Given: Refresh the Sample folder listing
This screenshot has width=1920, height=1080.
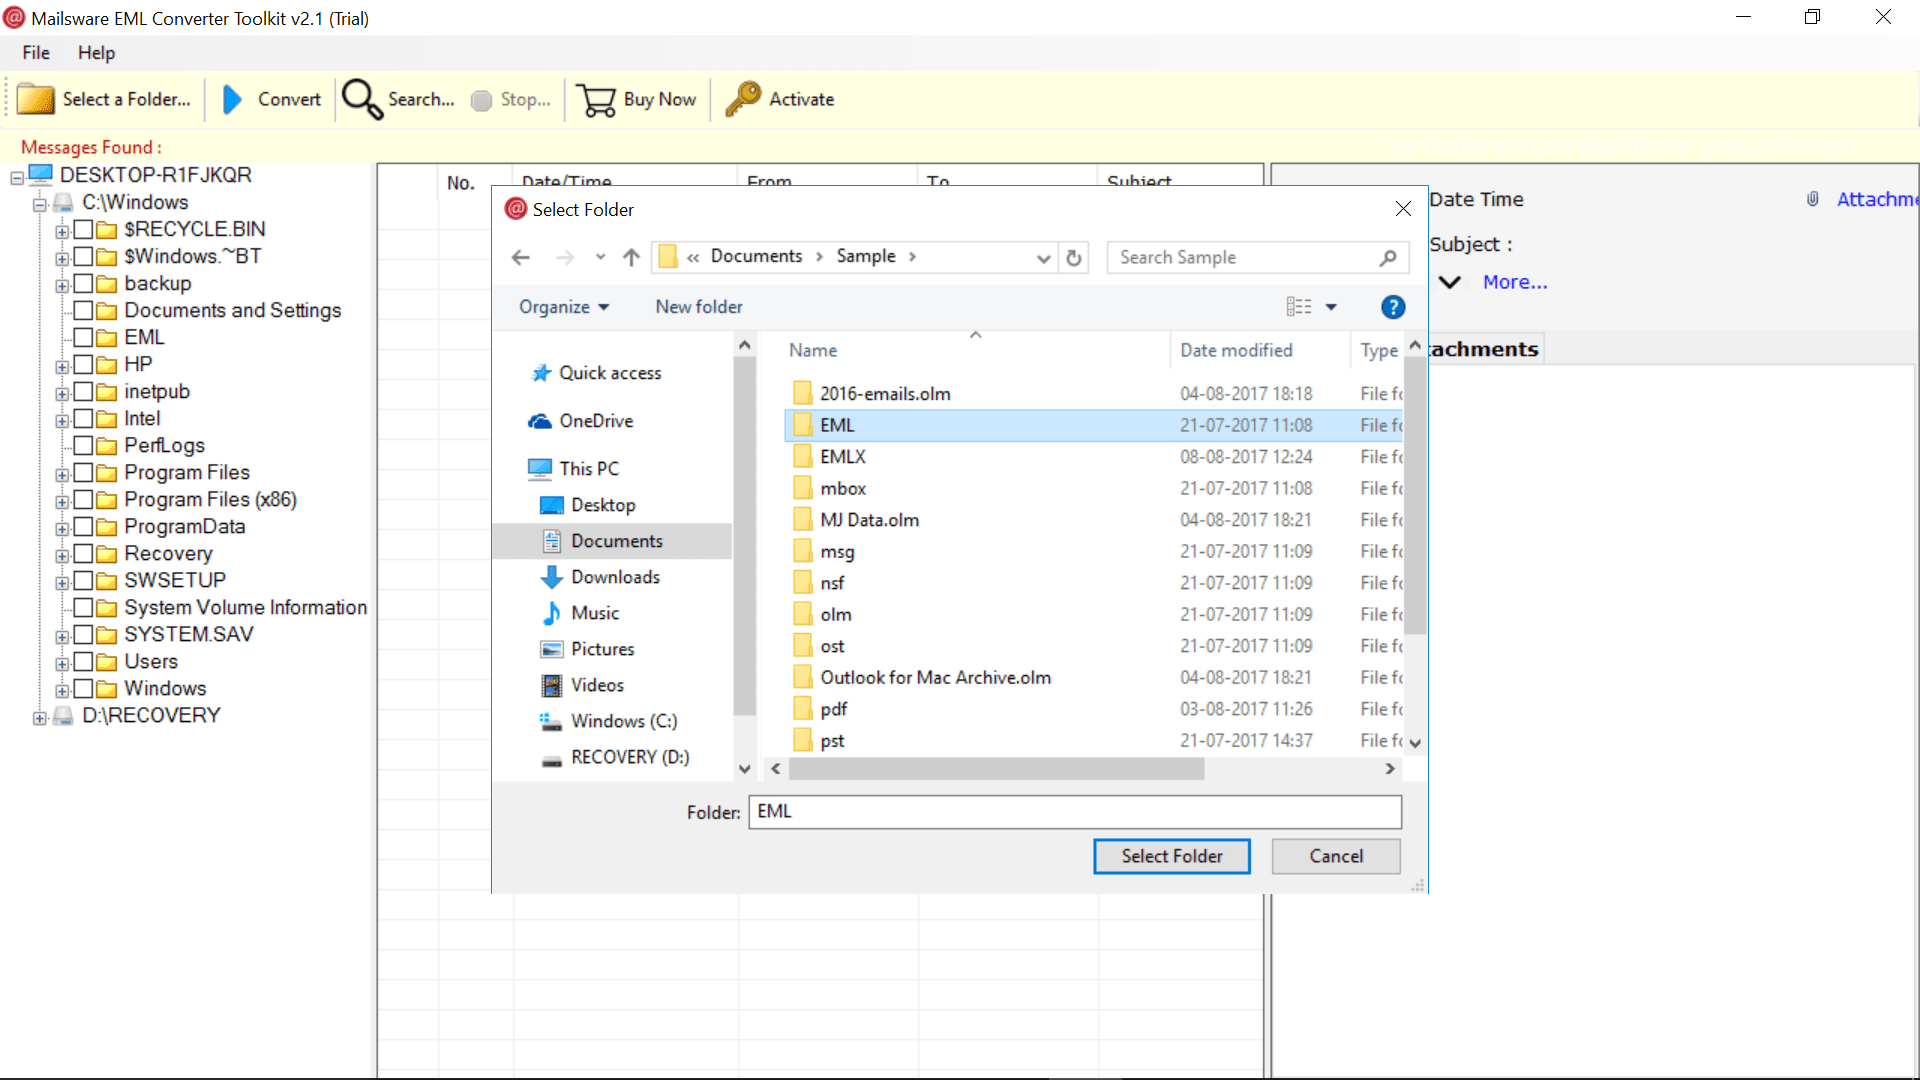Looking at the screenshot, I should pos(1074,257).
